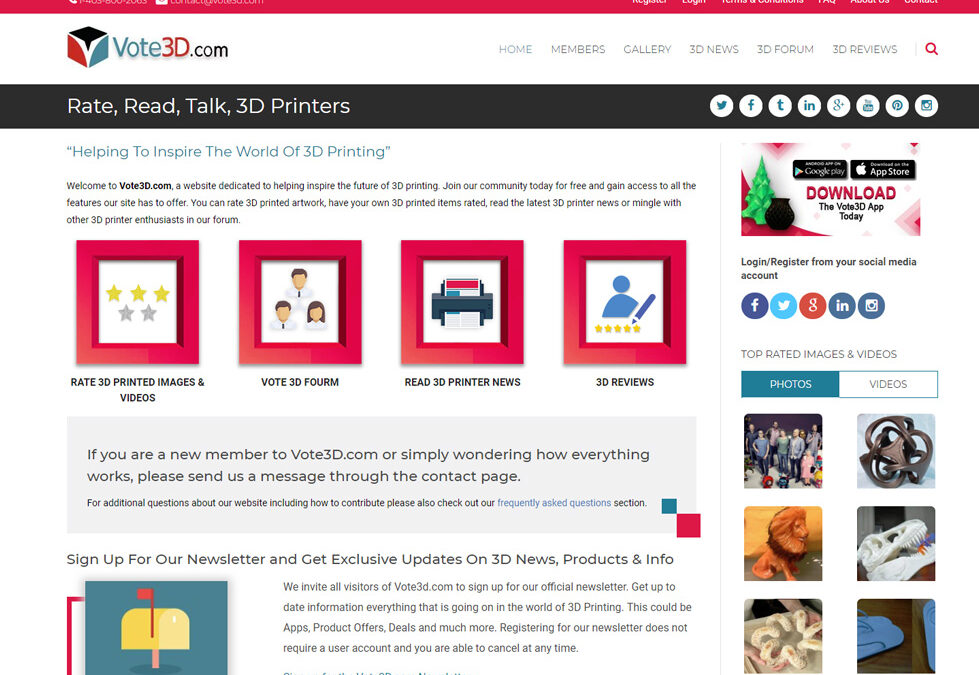Log in with red Google Plus sidebar icon
This screenshot has width=979, height=675.
812,305
